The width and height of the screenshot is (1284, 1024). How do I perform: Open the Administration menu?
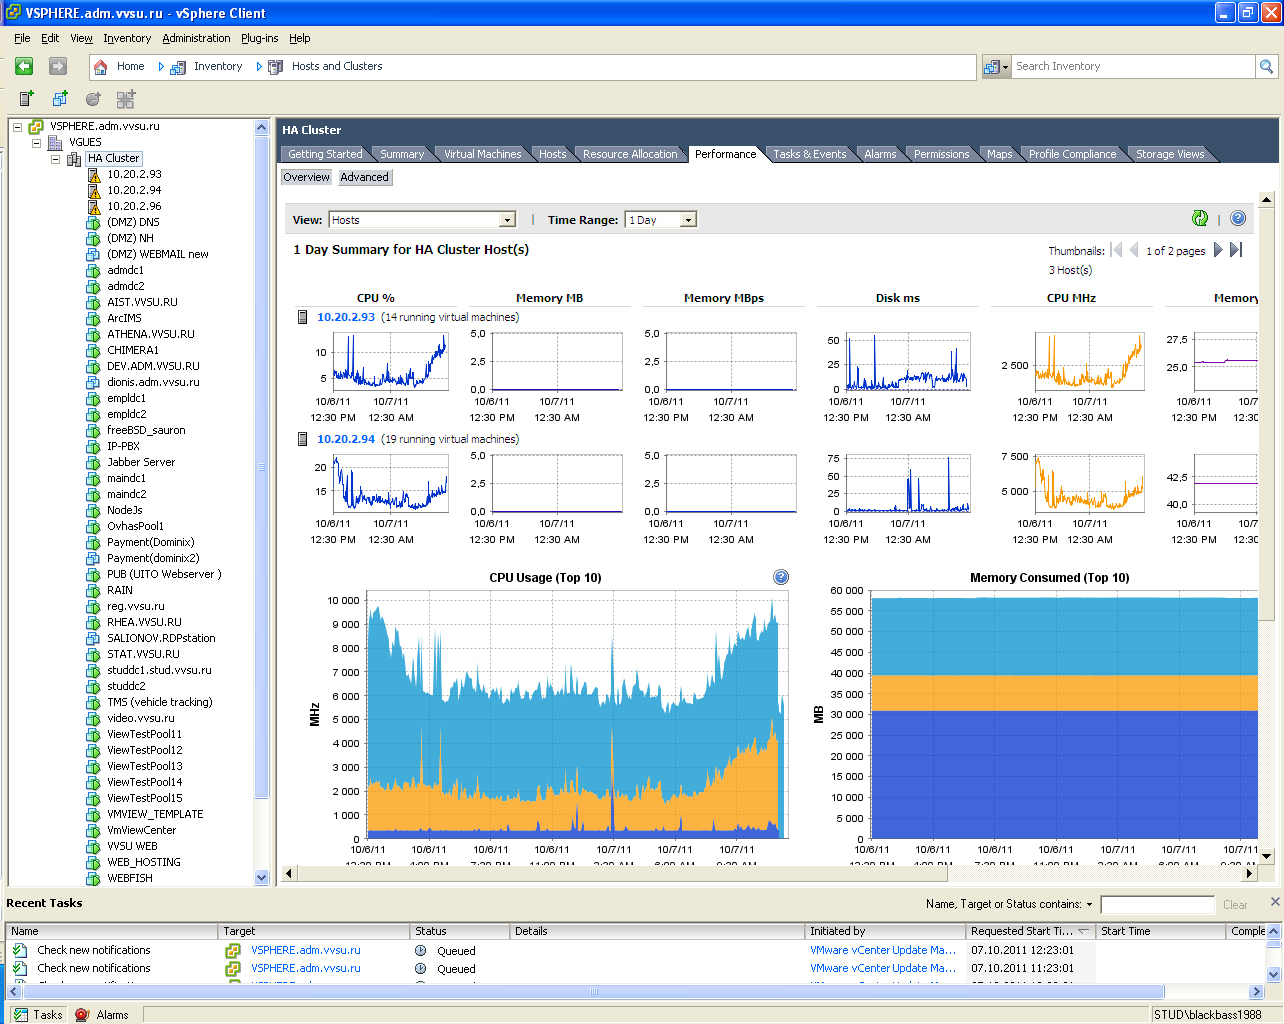[x=196, y=38]
